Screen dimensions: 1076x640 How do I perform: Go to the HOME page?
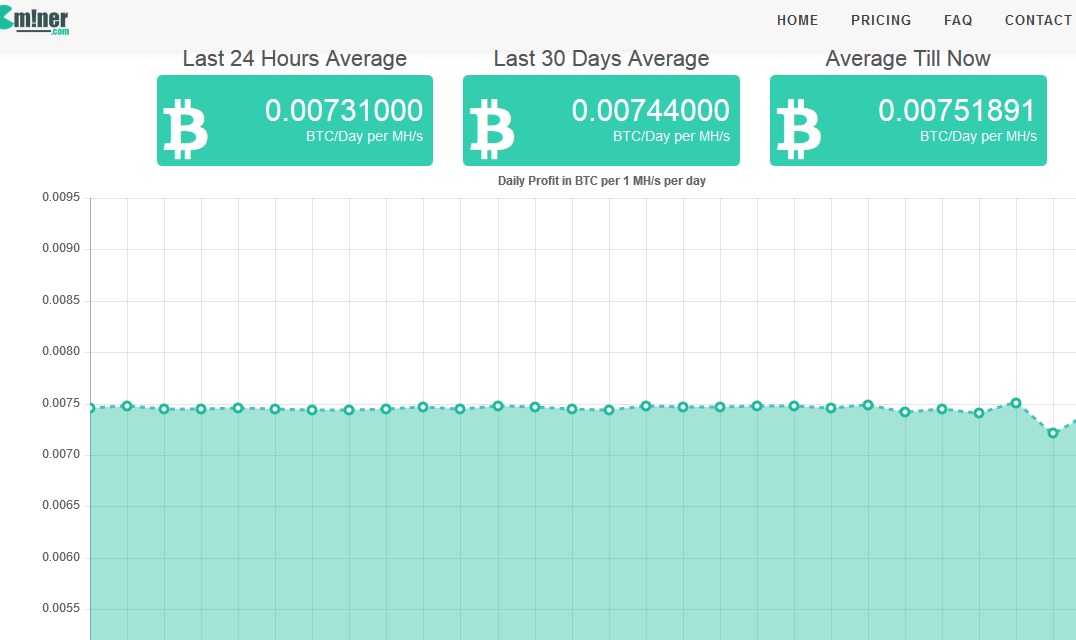(x=797, y=20)
